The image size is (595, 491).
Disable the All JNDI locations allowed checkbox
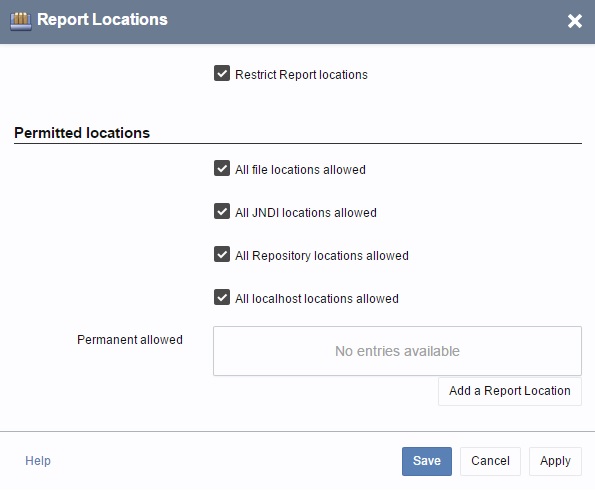222,211
